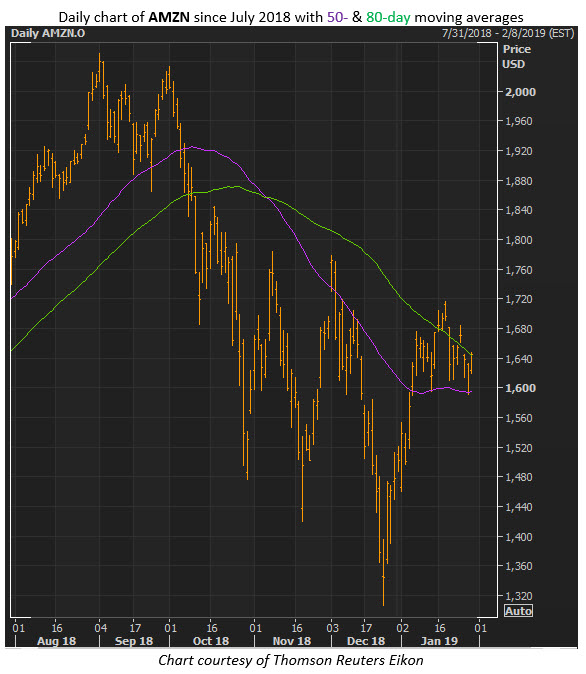Click the green 80-day text in the title
Screen dimensions: 586x674
click(388, 17)
